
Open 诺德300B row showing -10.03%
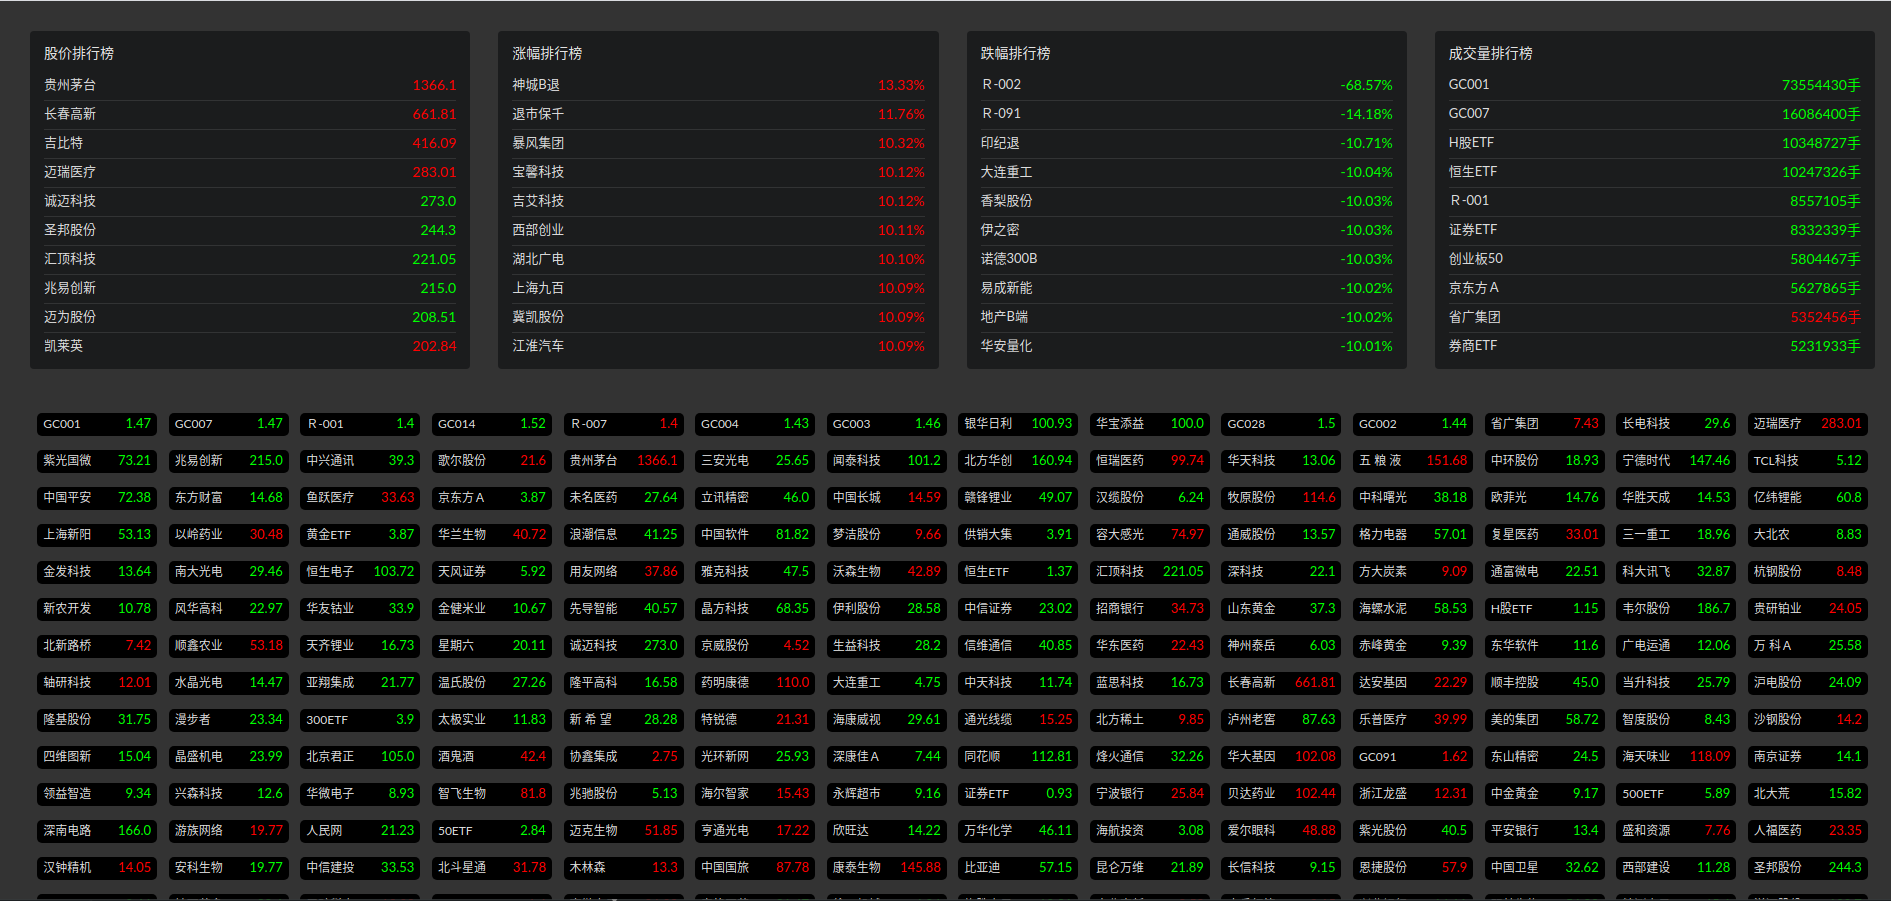[x=1186, y=259]
